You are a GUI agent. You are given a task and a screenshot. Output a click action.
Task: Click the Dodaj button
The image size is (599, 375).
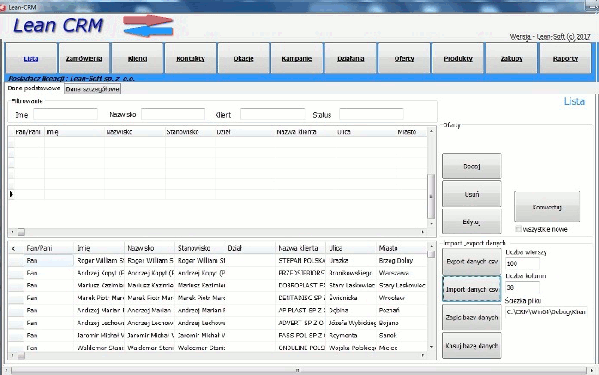coord(472,166)
